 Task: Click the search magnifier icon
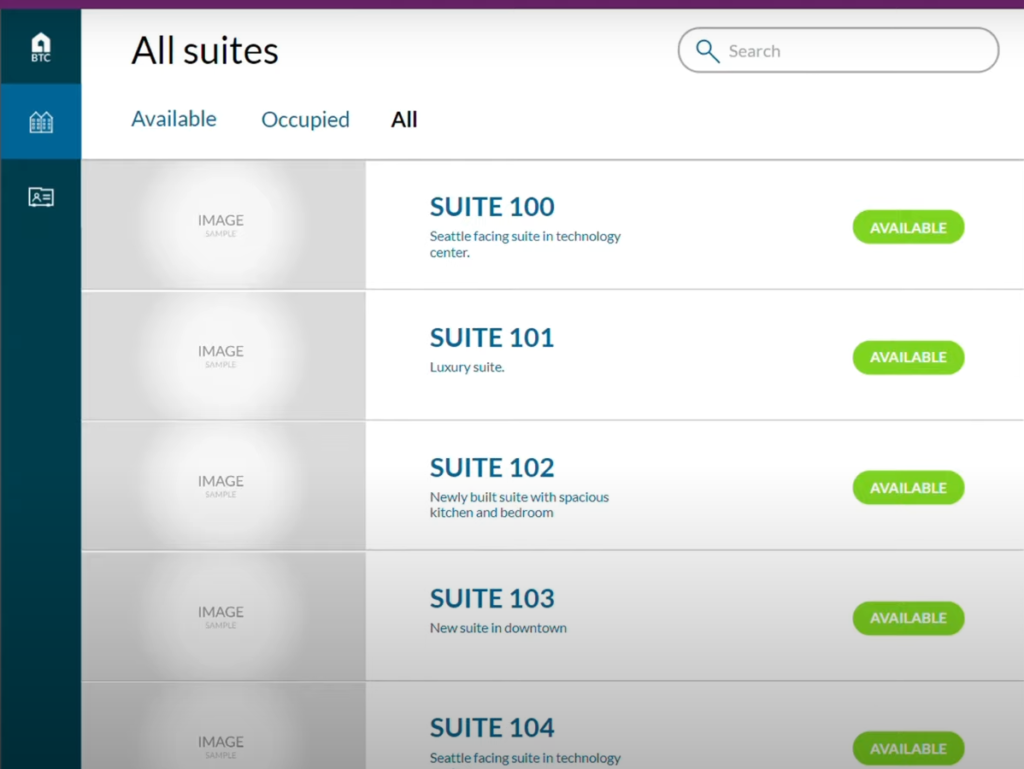[707, 51]
